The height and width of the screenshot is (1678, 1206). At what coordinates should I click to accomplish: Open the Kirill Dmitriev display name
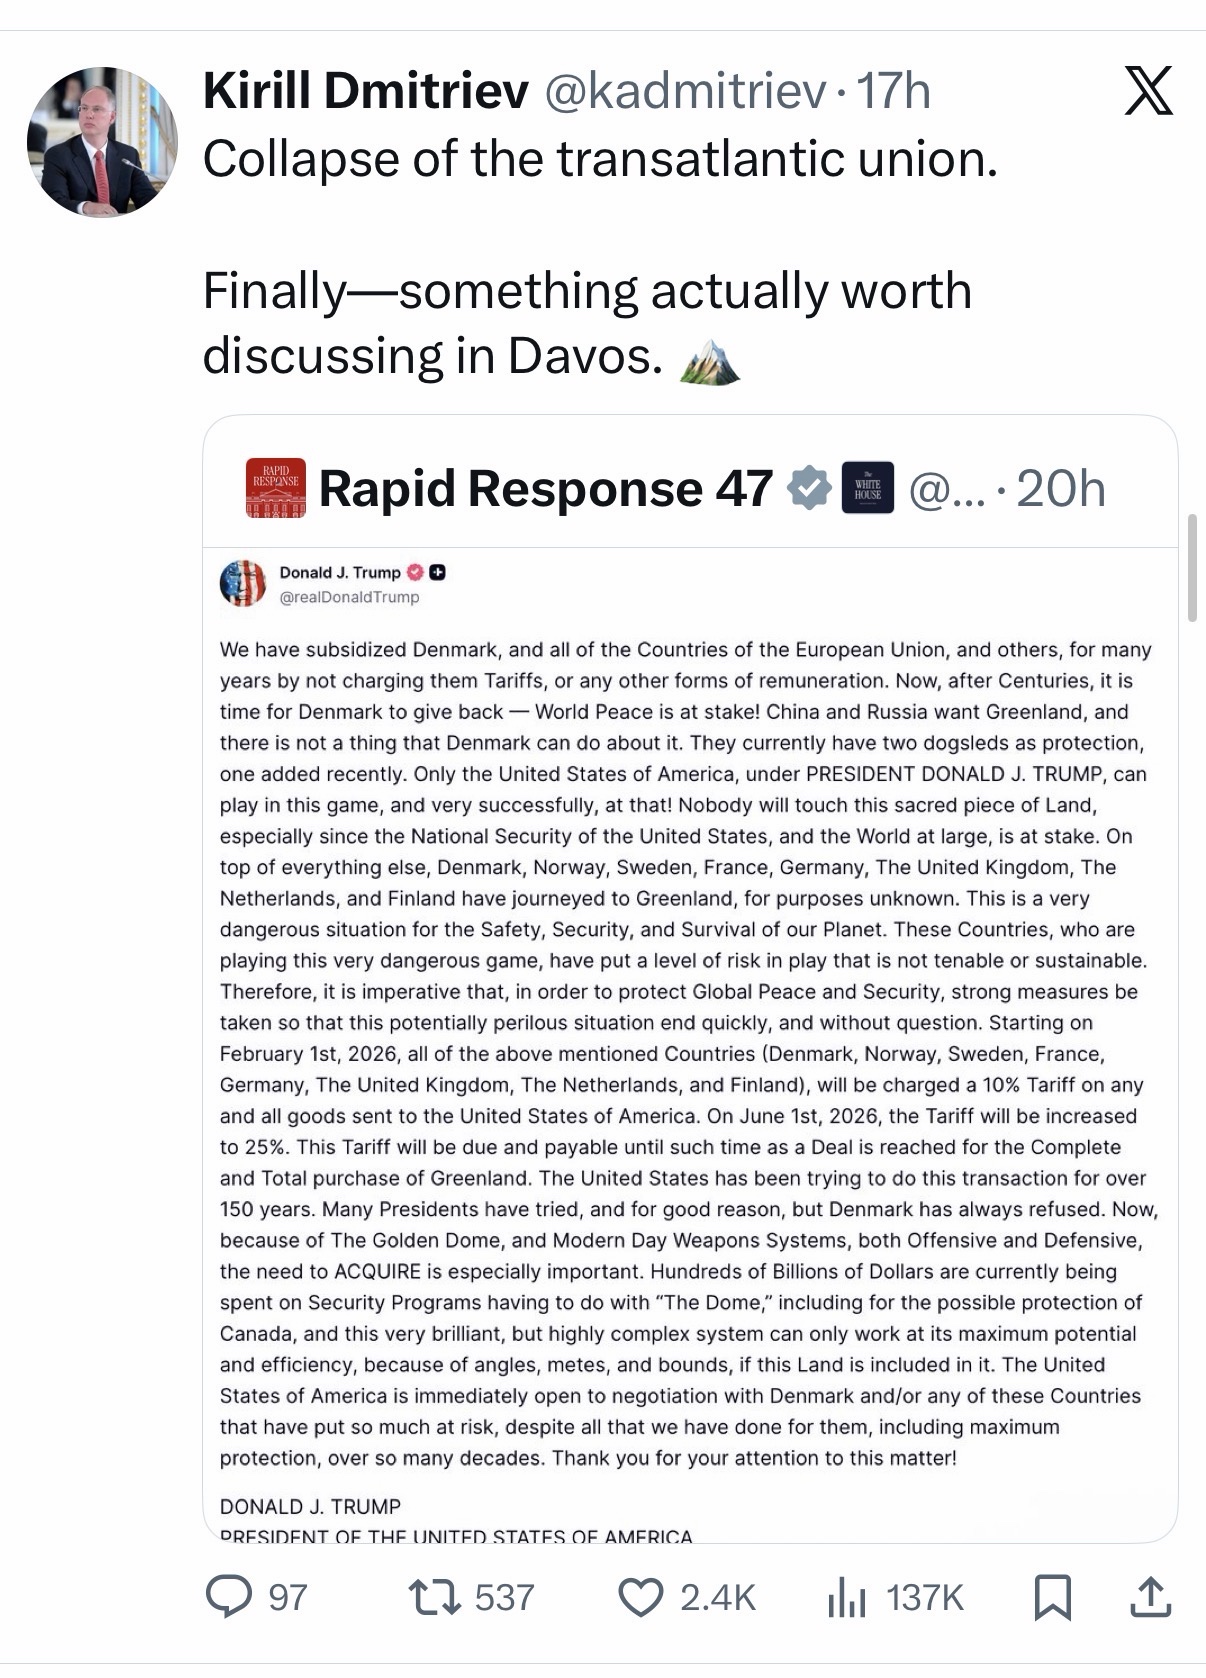pyautogui.click(x=365, y=92)
